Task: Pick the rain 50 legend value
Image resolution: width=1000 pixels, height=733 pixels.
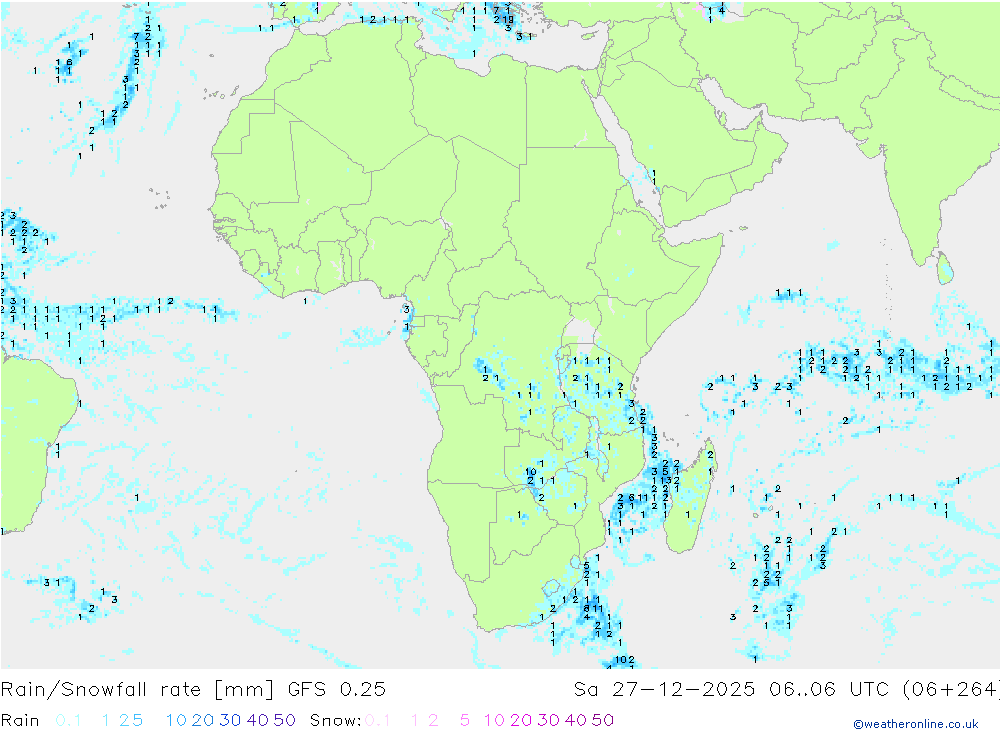Action: (x=284, y=720)
